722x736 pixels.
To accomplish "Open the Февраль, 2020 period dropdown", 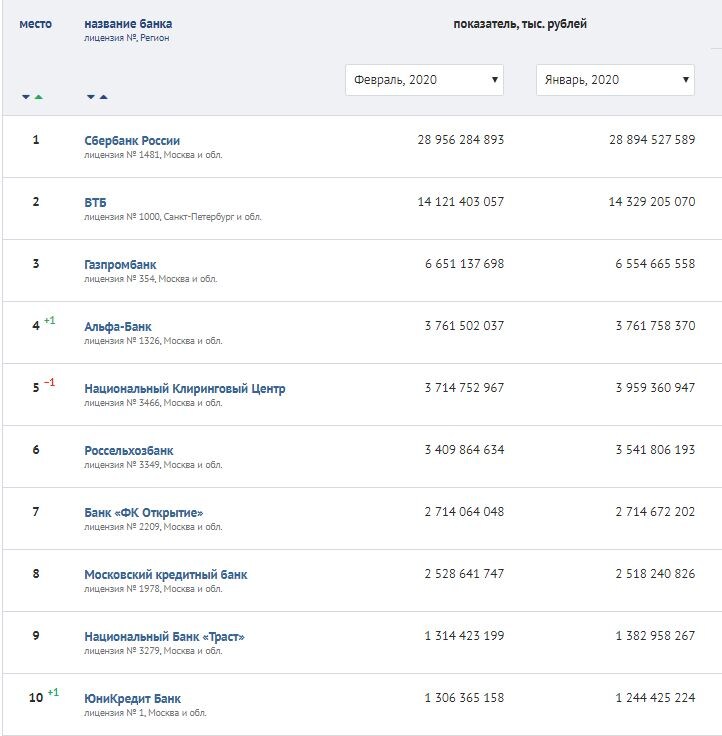I will coord(424,80).
